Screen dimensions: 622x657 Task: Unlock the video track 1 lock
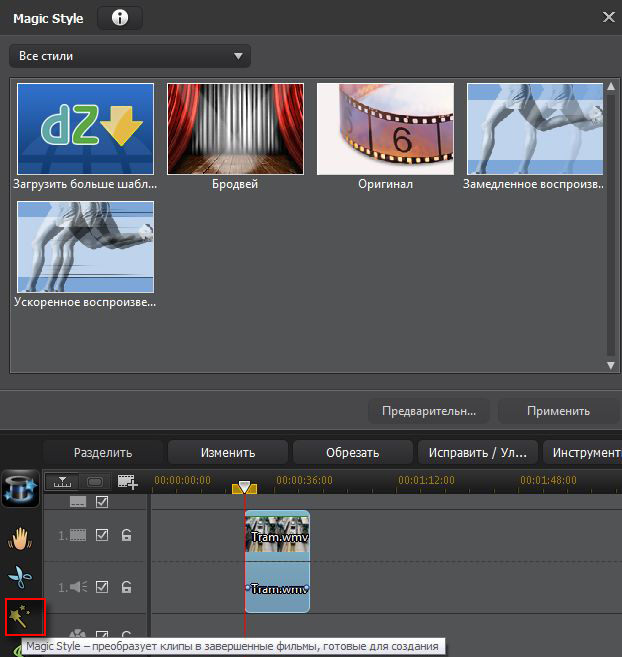pyautogui.click(x=127, y=535)
